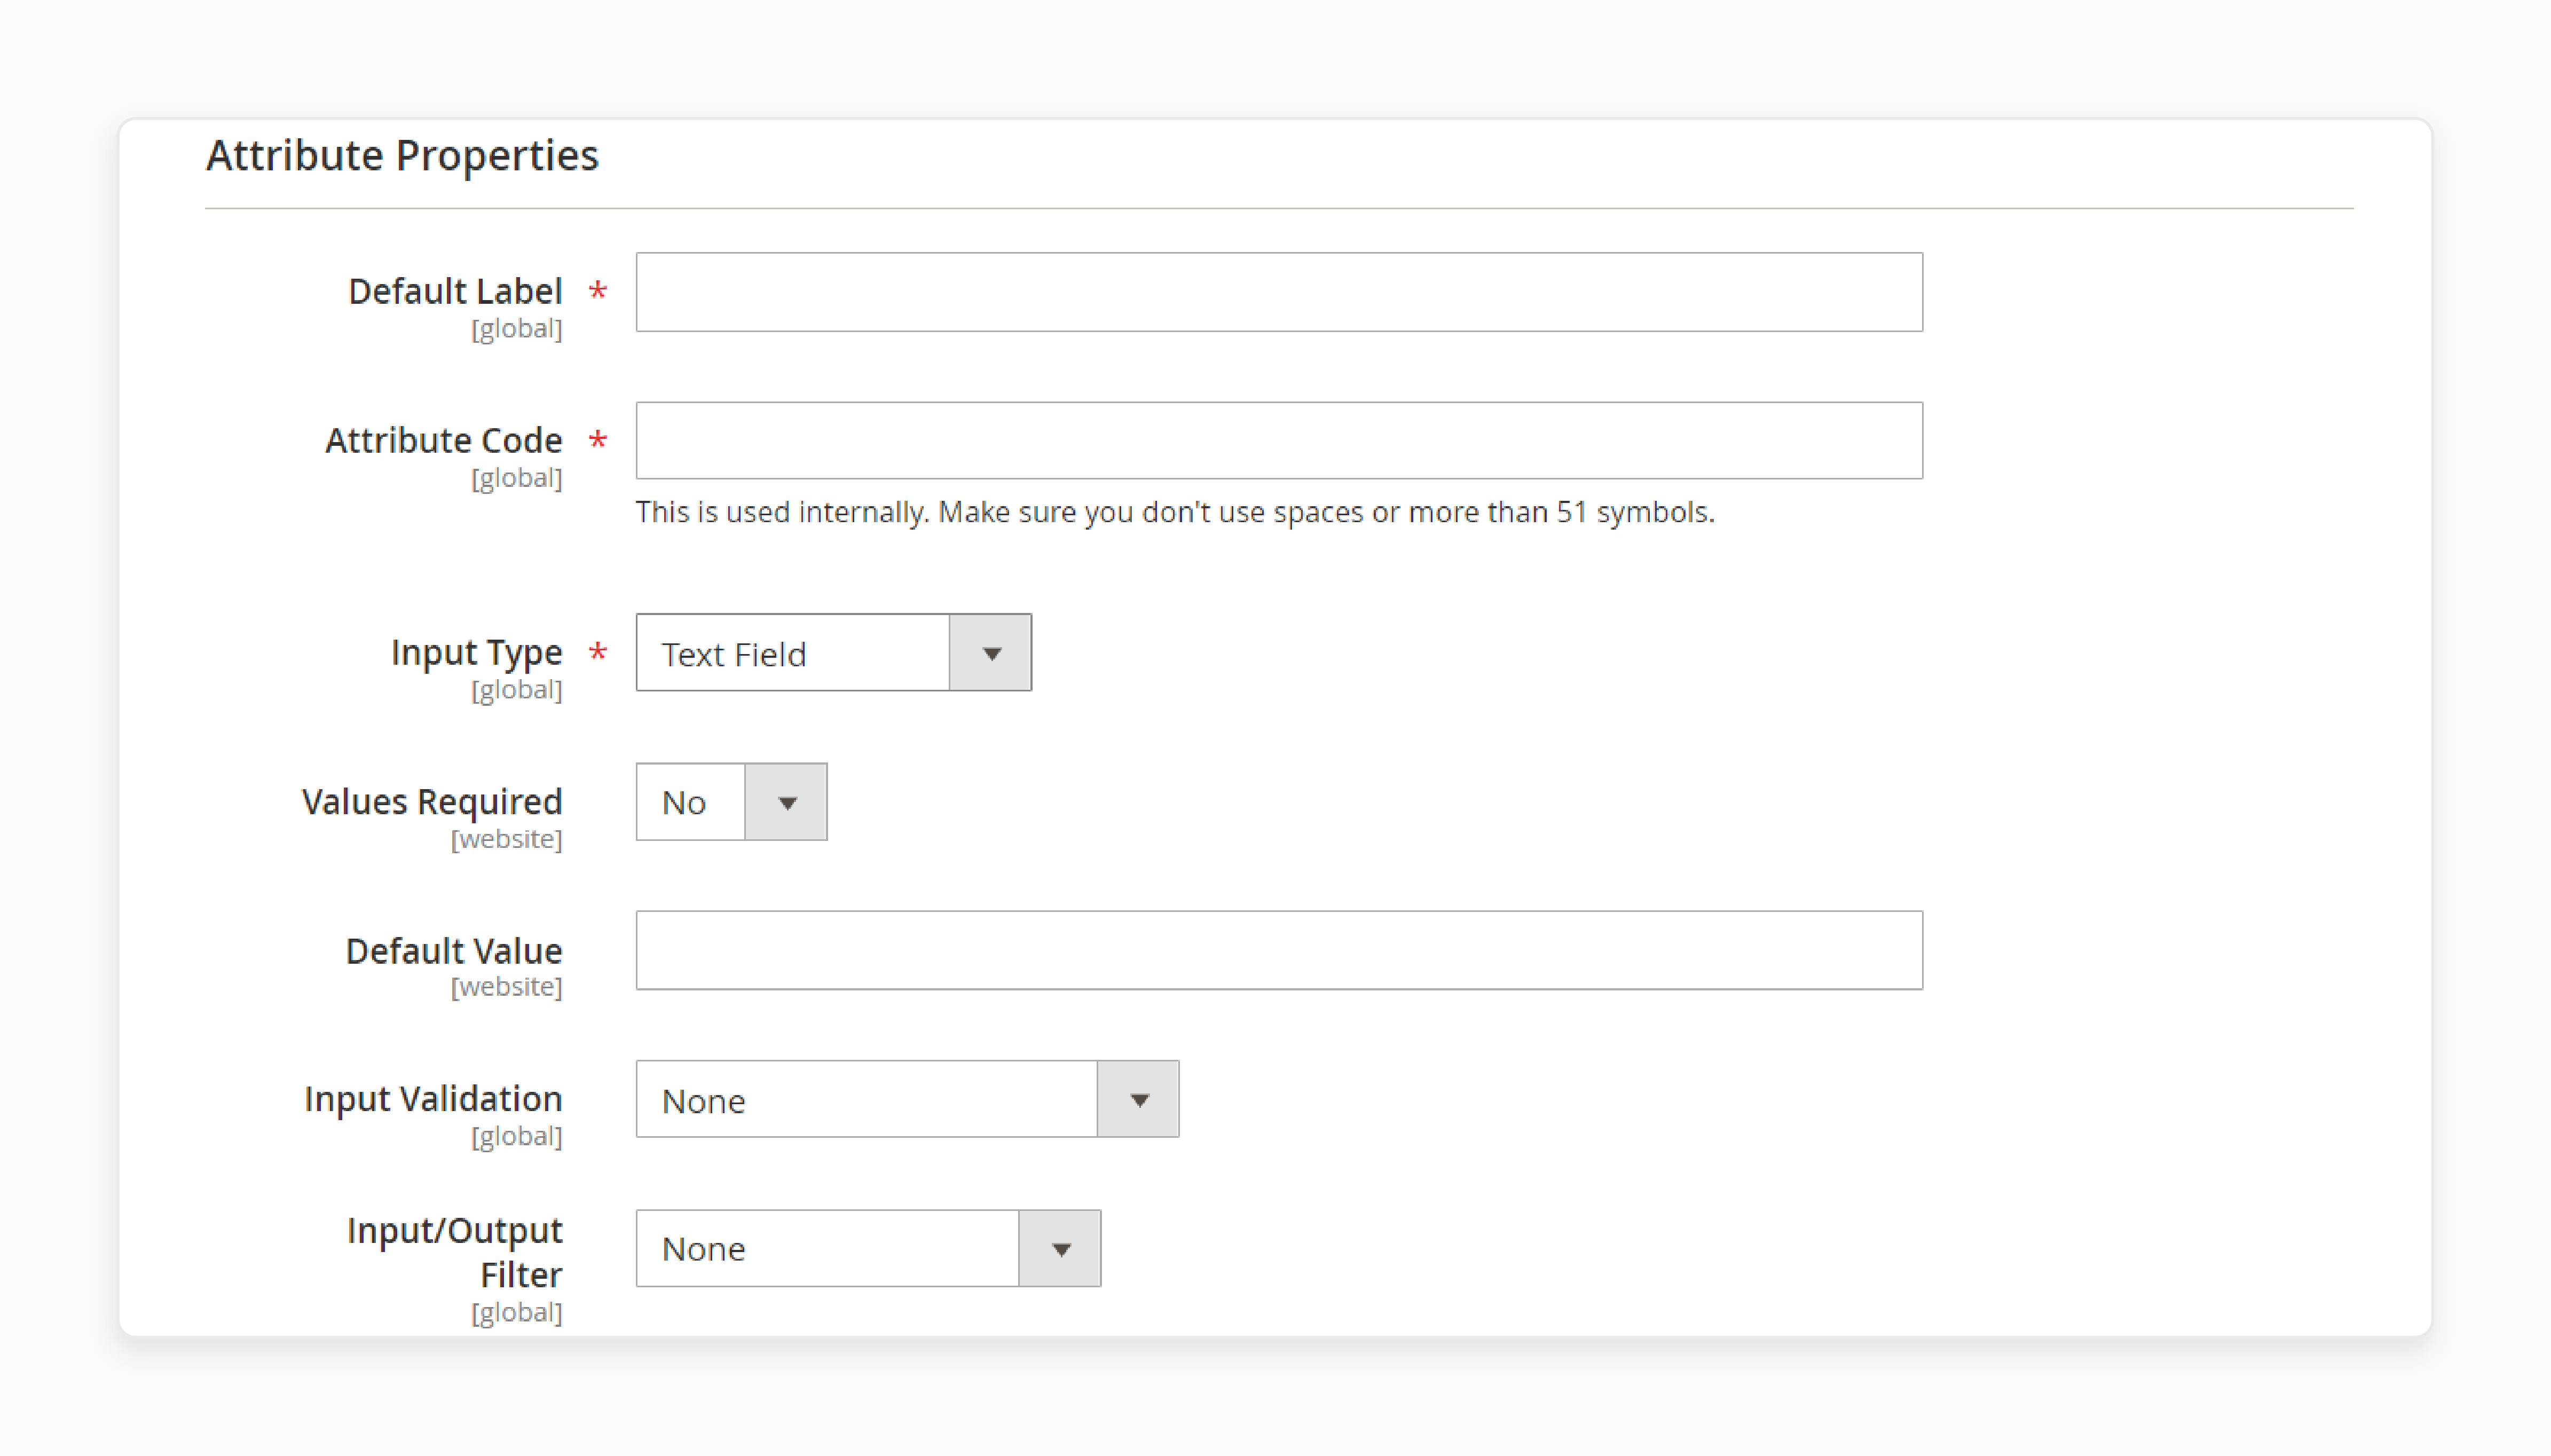The width and height of the screenshot is (2551, 1456).
Task: Click the Attribute Code field label
Action: 444,440
